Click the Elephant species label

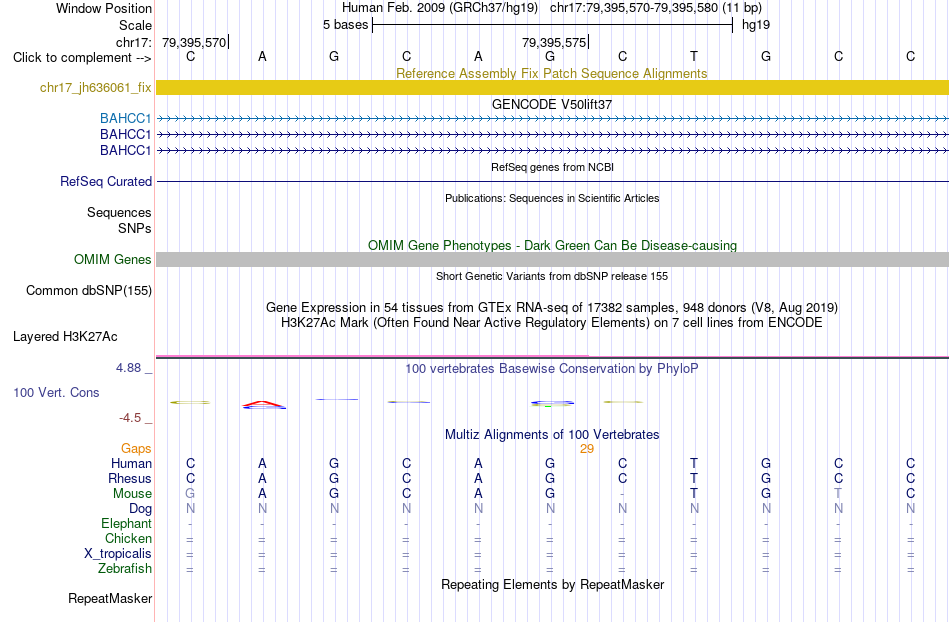pos(126,523)
